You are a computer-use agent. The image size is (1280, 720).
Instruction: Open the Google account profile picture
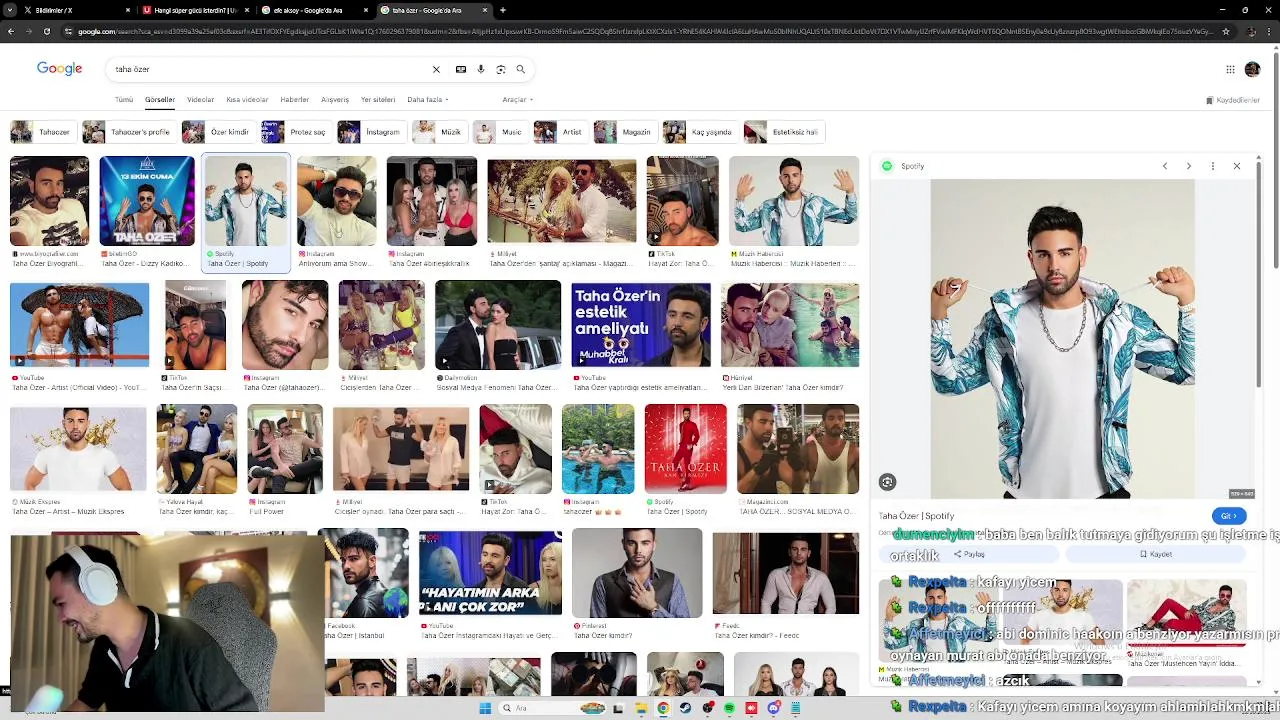[x=1252, y=69]
